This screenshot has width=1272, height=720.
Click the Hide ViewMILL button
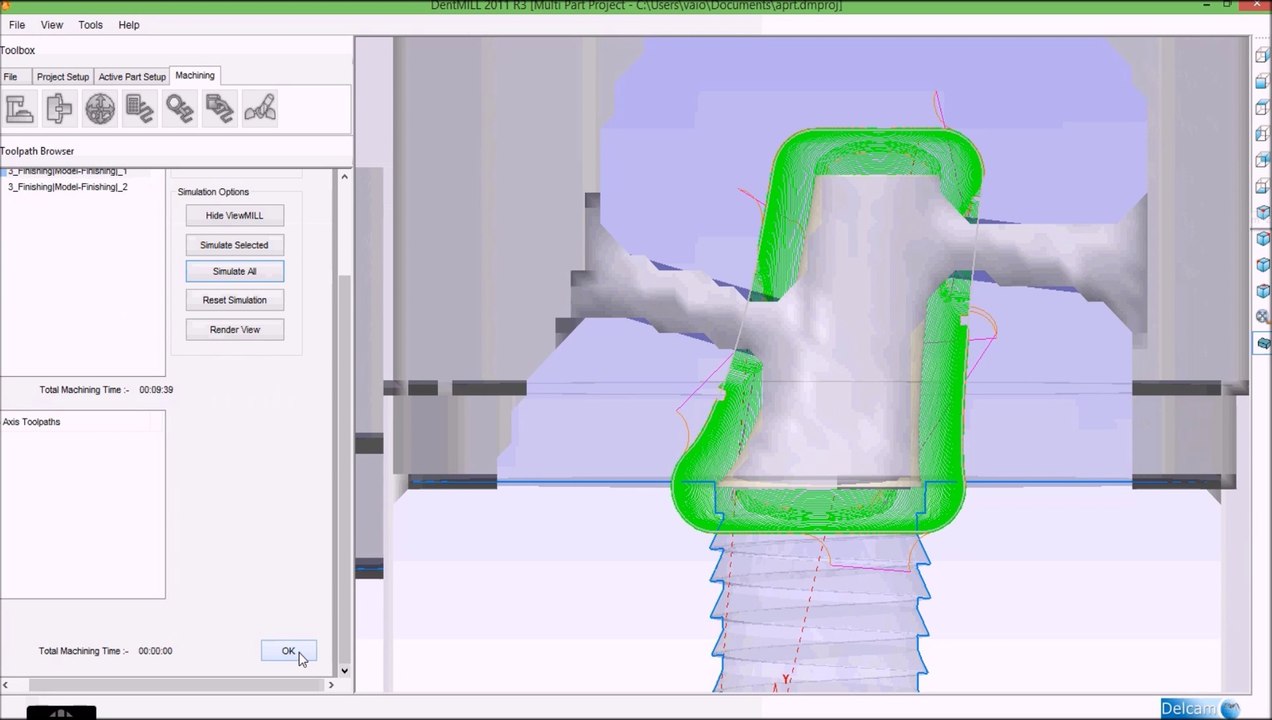coord(235,216)
